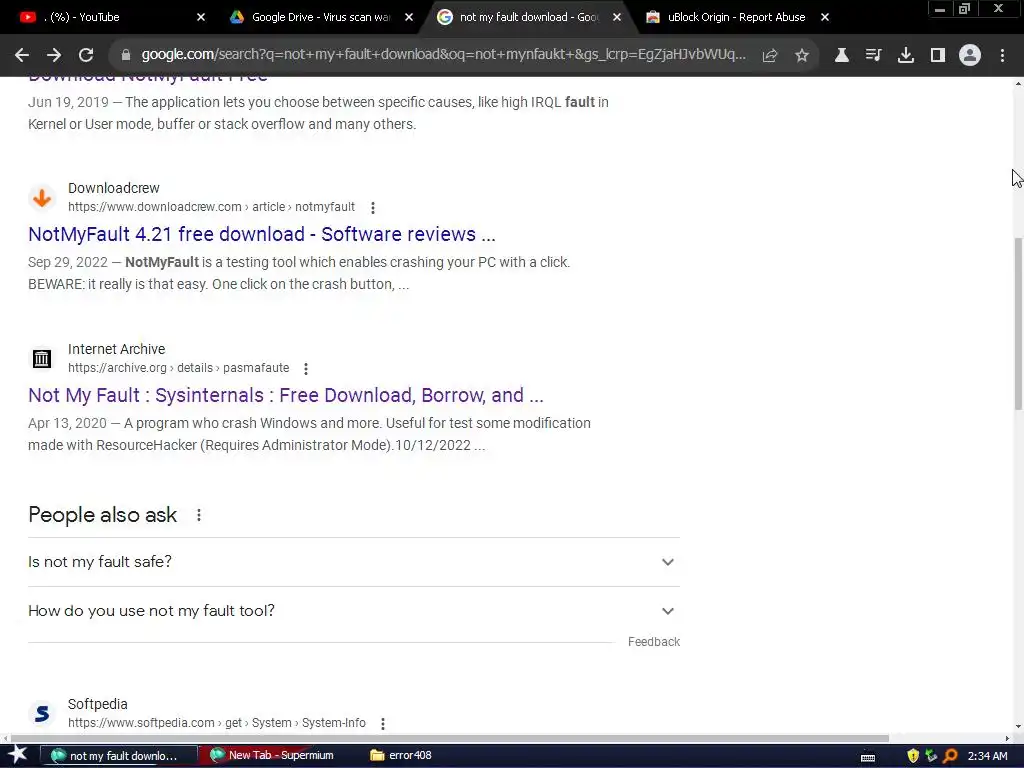
Task: Open 'Not My Fault : Sysinternals' archive result
Action: (285, 395)
